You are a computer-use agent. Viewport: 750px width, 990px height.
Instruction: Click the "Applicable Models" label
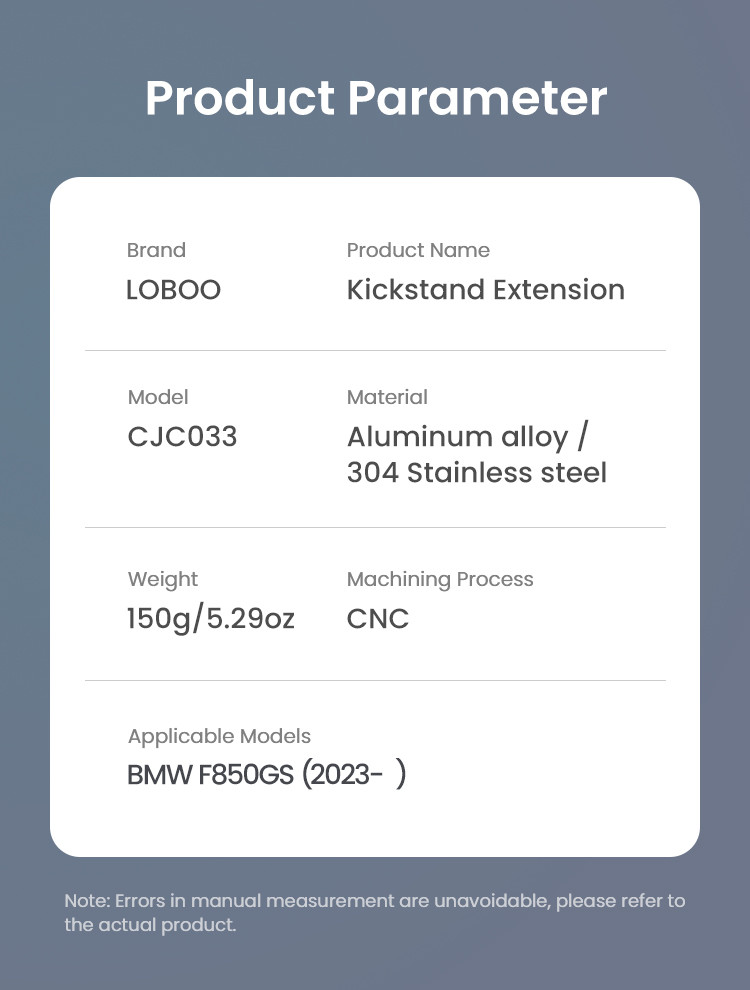pos(219,736)
